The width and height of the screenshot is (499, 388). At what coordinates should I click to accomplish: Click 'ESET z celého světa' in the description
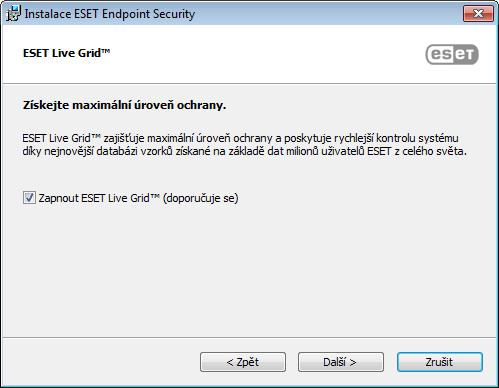pyautogui.click(x=417, y=151)
